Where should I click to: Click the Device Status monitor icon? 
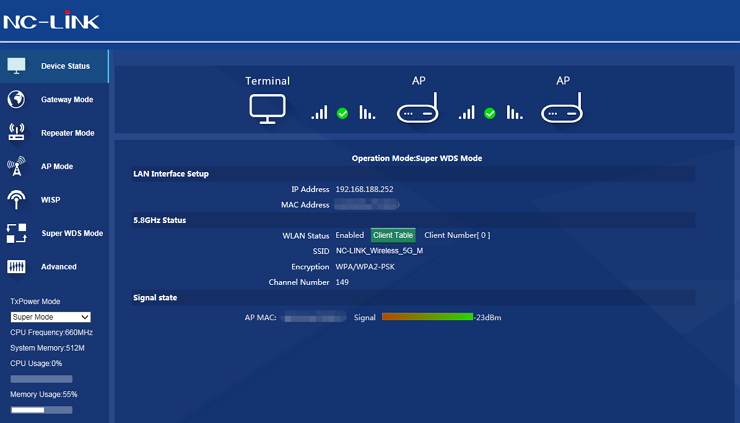(16, 66)
